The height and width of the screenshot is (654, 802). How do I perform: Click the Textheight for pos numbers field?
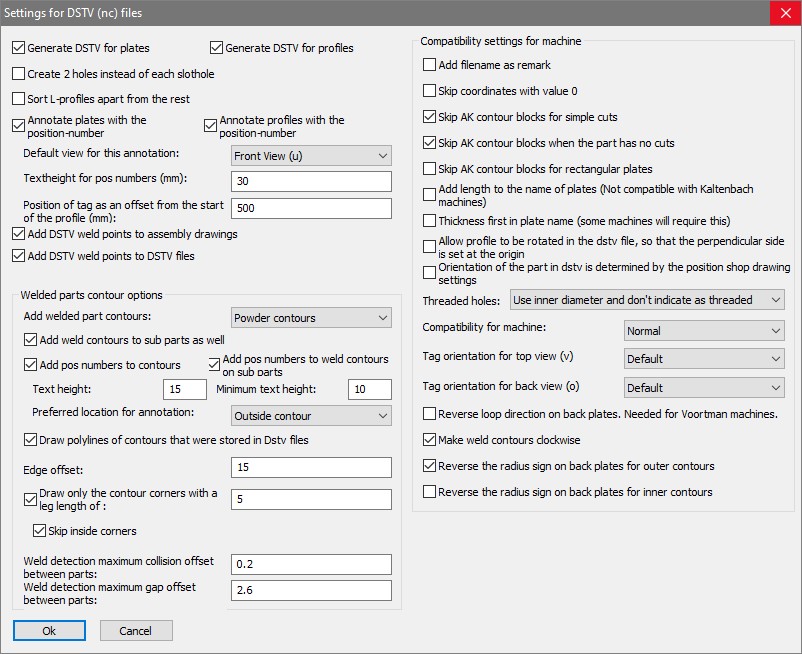311,181
